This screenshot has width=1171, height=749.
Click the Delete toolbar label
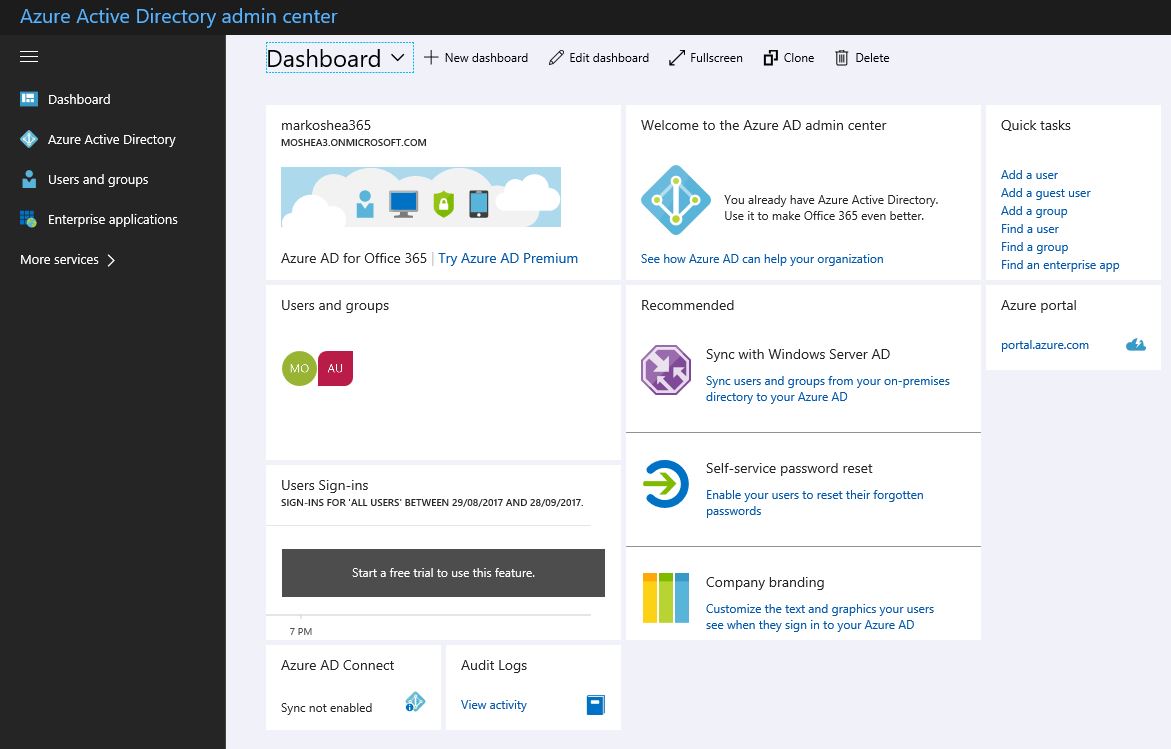coord(872,58)
